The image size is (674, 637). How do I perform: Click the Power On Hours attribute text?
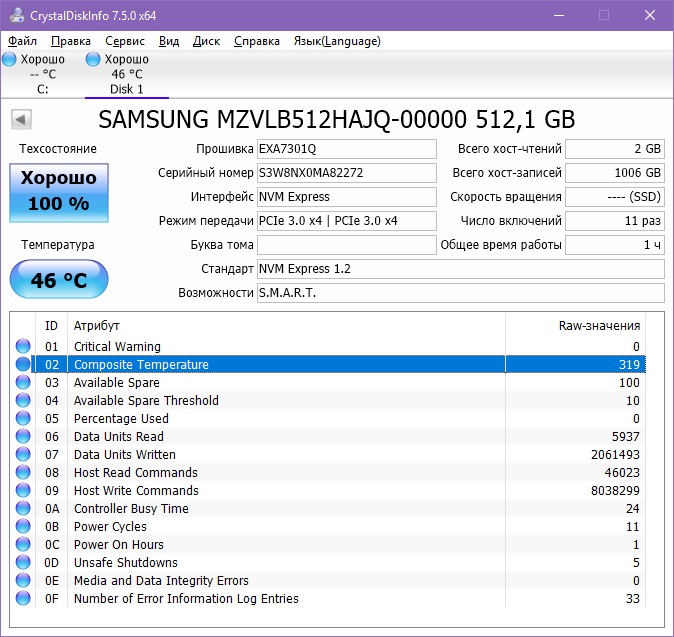[119, 545]
